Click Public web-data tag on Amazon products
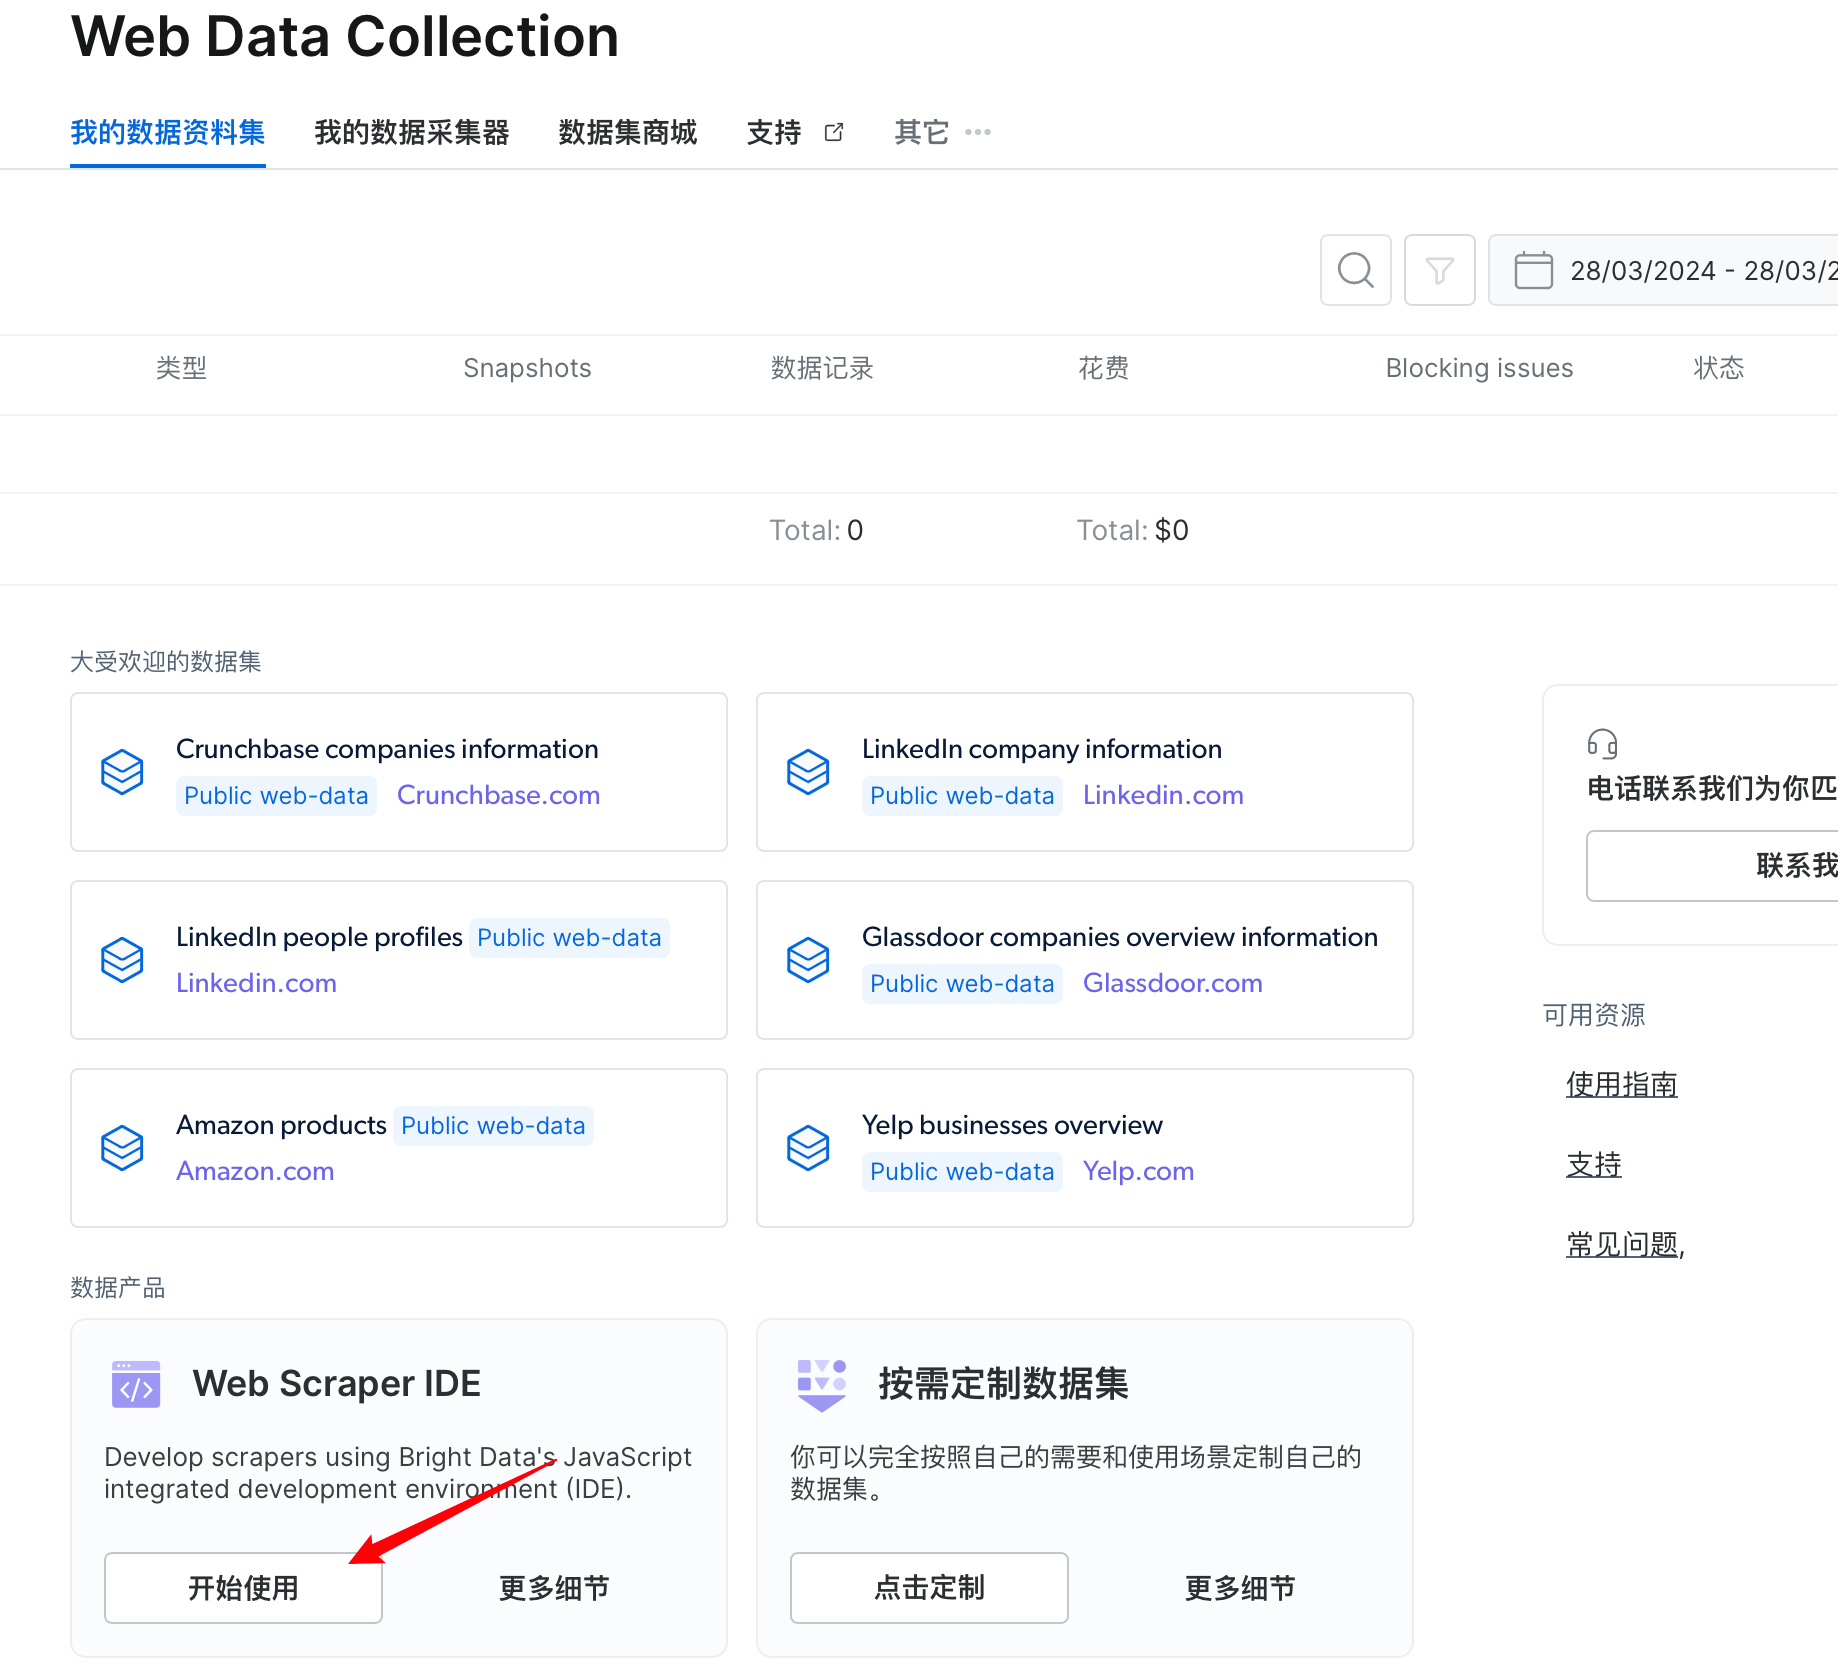The width and height of the screenshot is (1838, 1672). point(493,1126)
